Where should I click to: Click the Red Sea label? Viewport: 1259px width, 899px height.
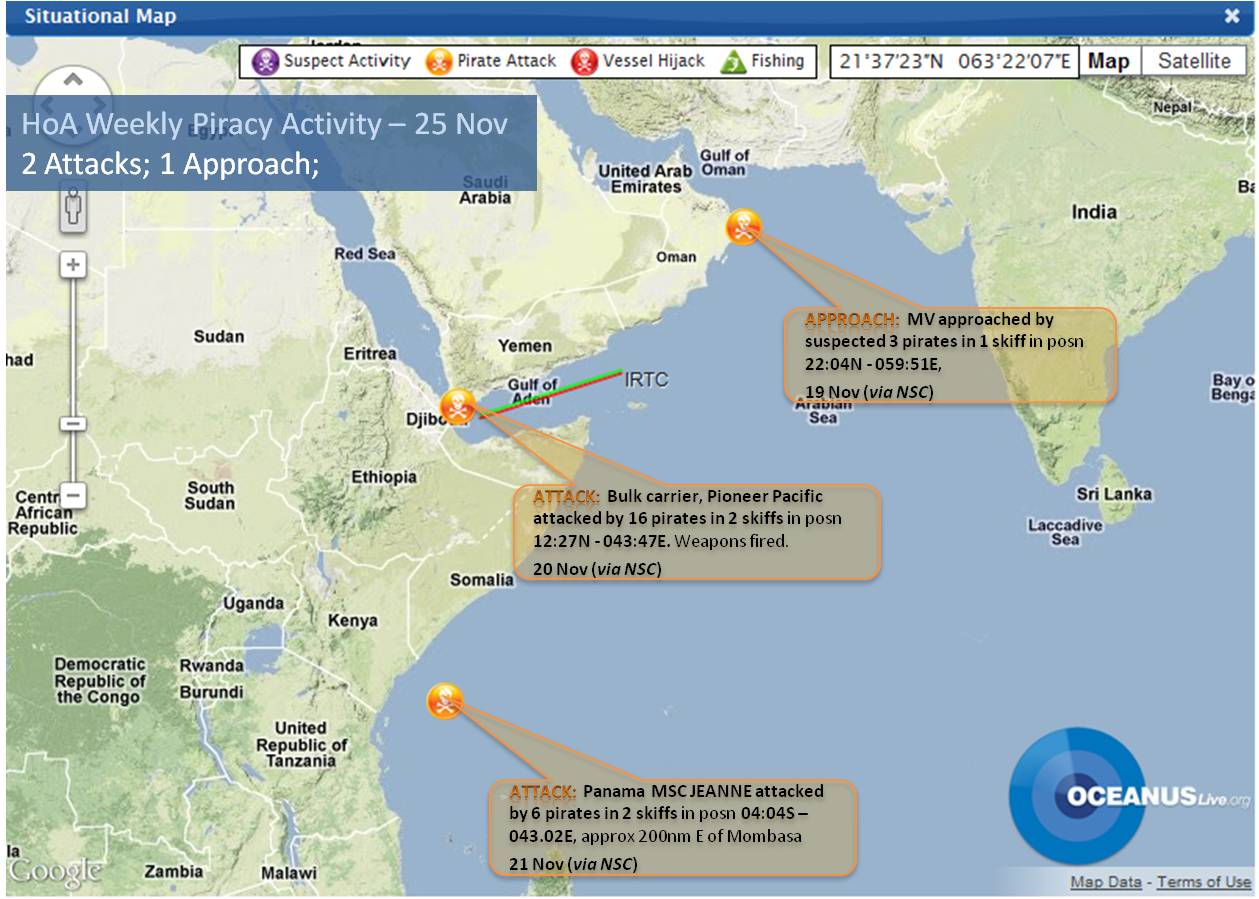coord(365,254)
